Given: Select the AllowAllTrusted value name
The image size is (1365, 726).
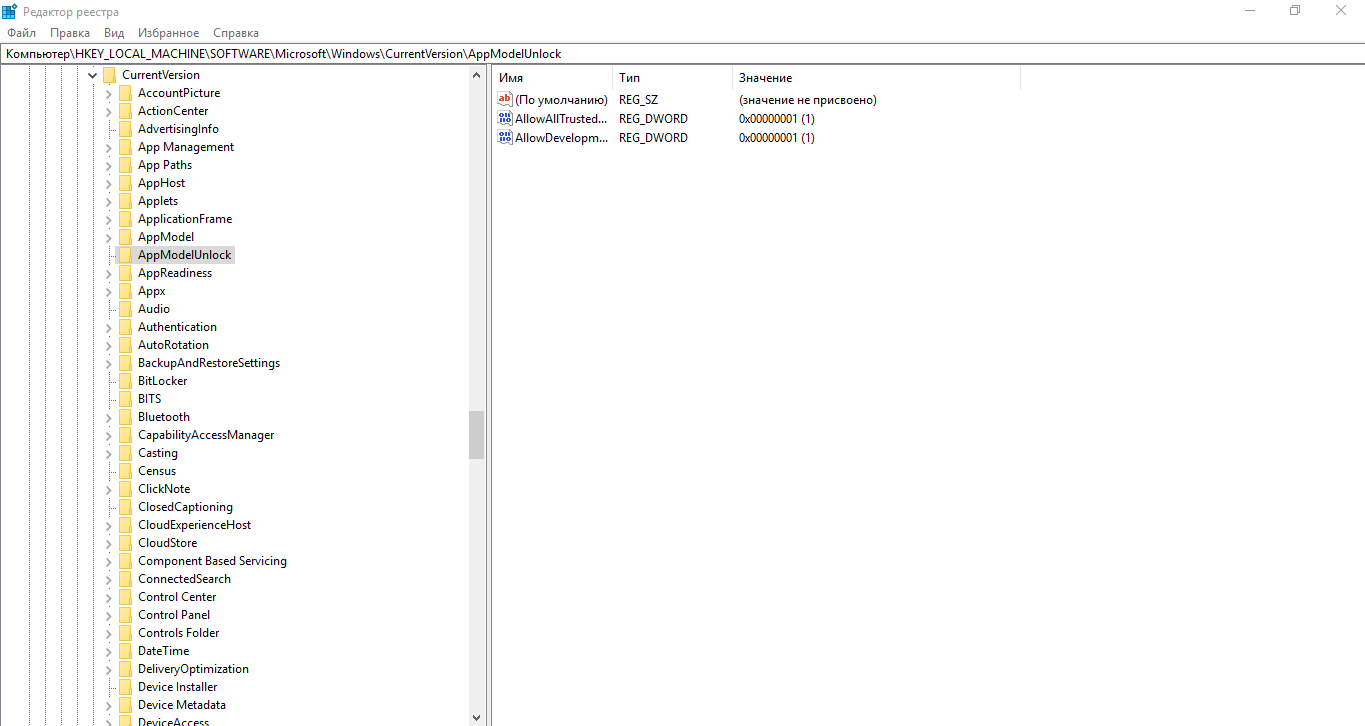Looking at the screenshot, I should [561, 119].
